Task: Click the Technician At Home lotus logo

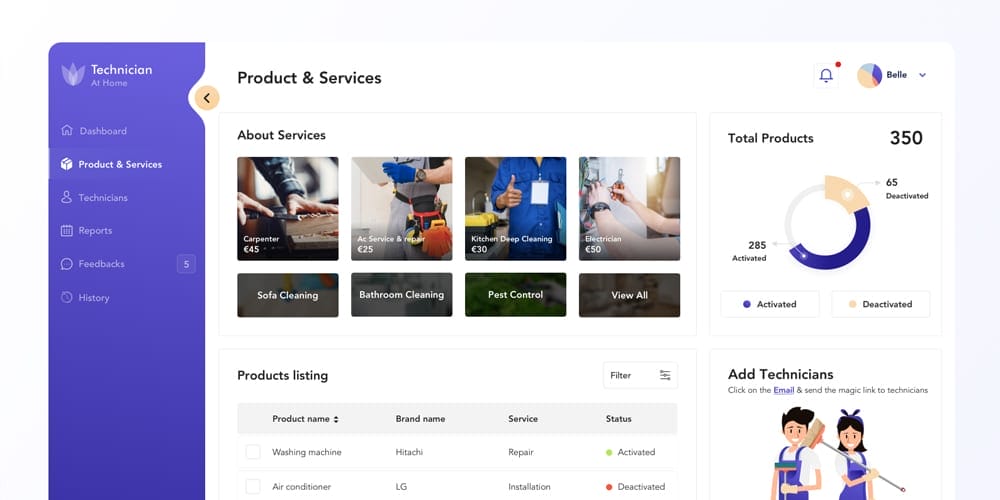Action: 73,75
